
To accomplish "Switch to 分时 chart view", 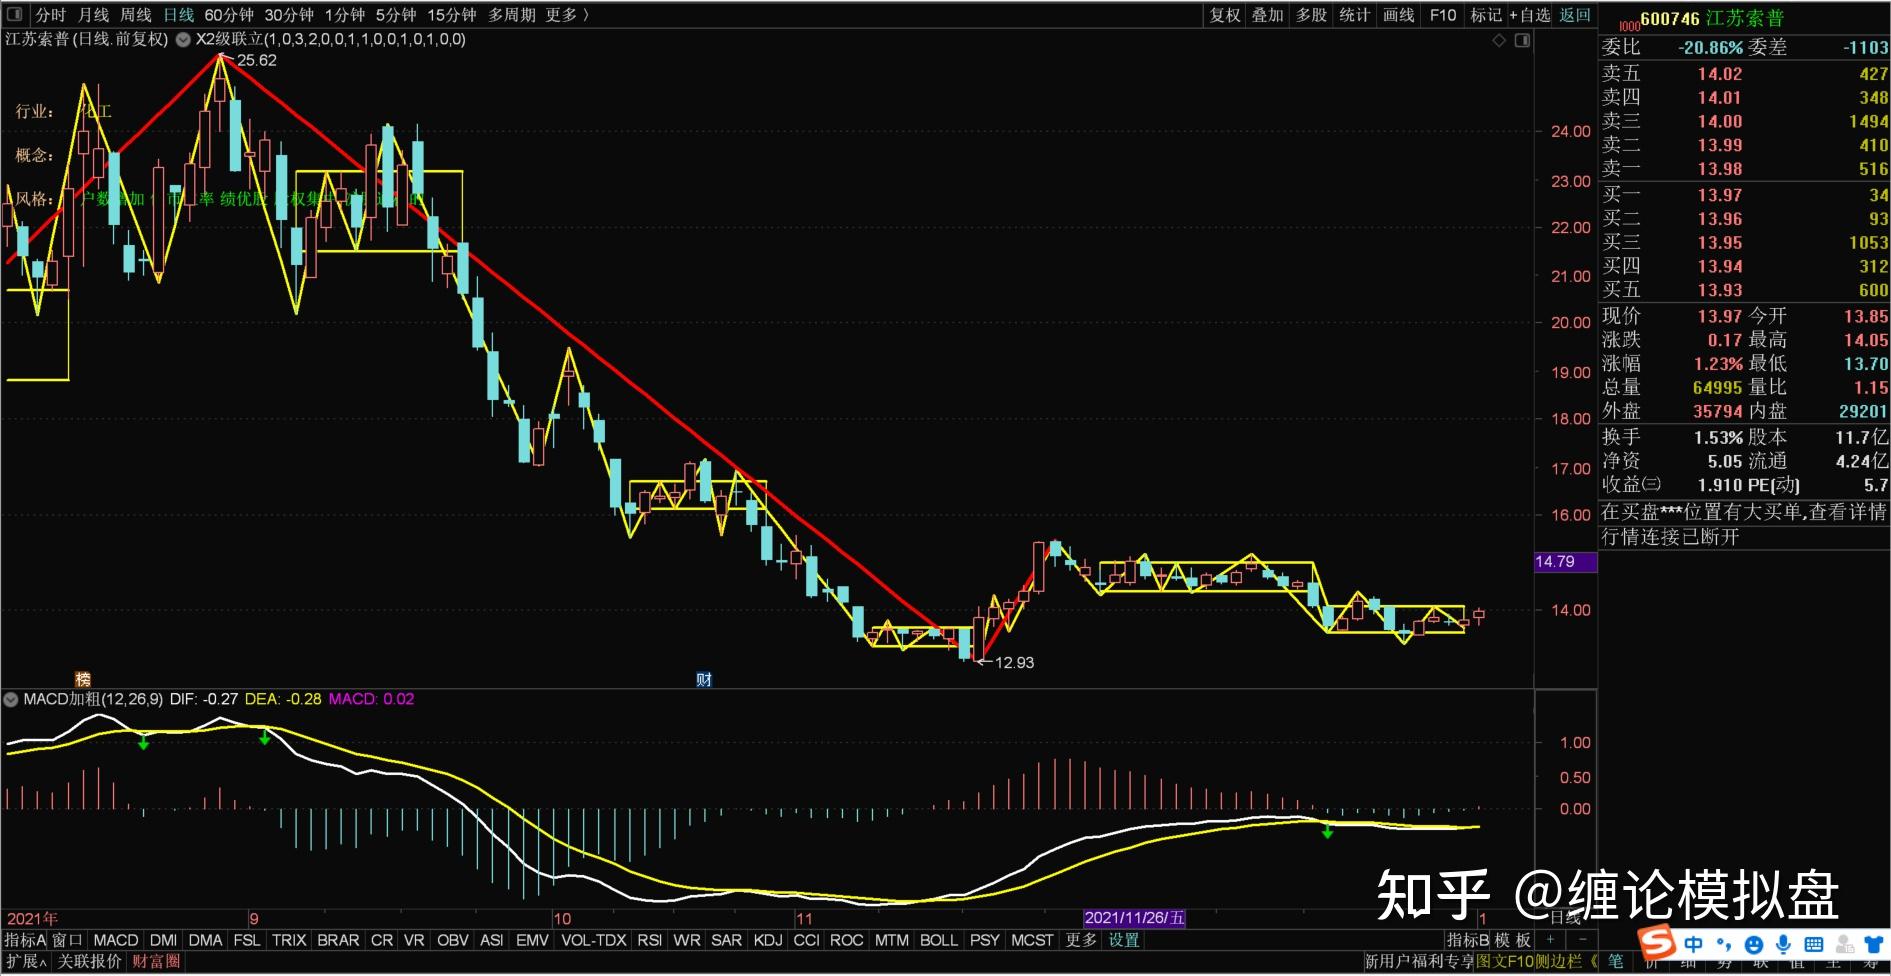I will coord(51,15).
